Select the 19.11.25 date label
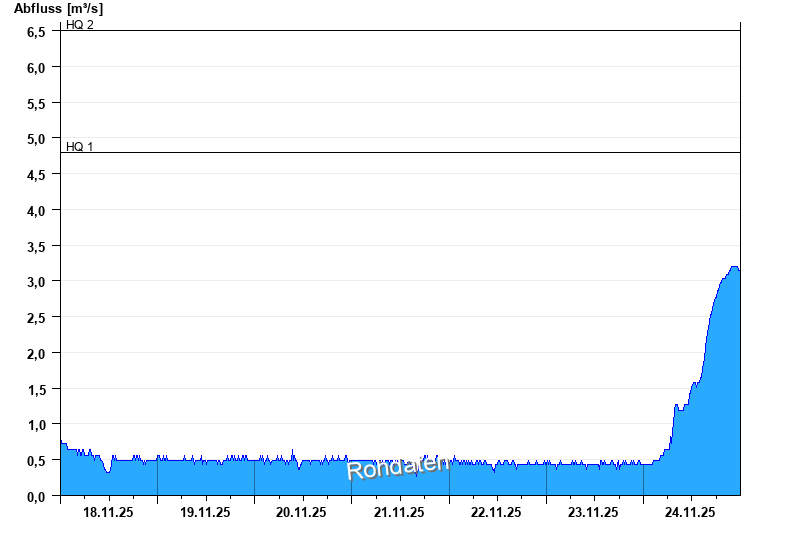 pyautogui.click(x=205, y=512)
